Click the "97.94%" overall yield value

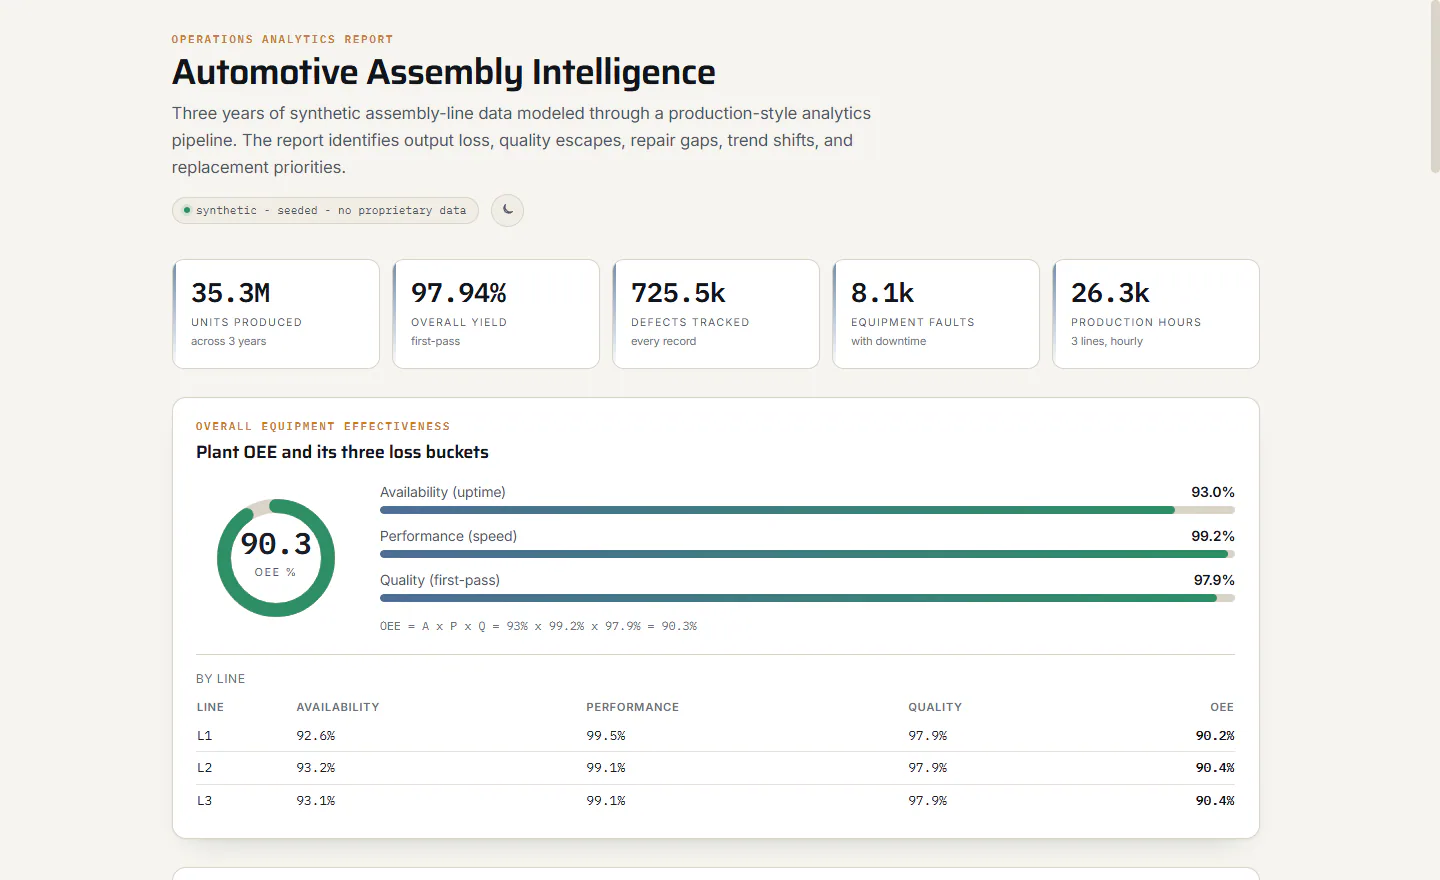click(459, 293)
